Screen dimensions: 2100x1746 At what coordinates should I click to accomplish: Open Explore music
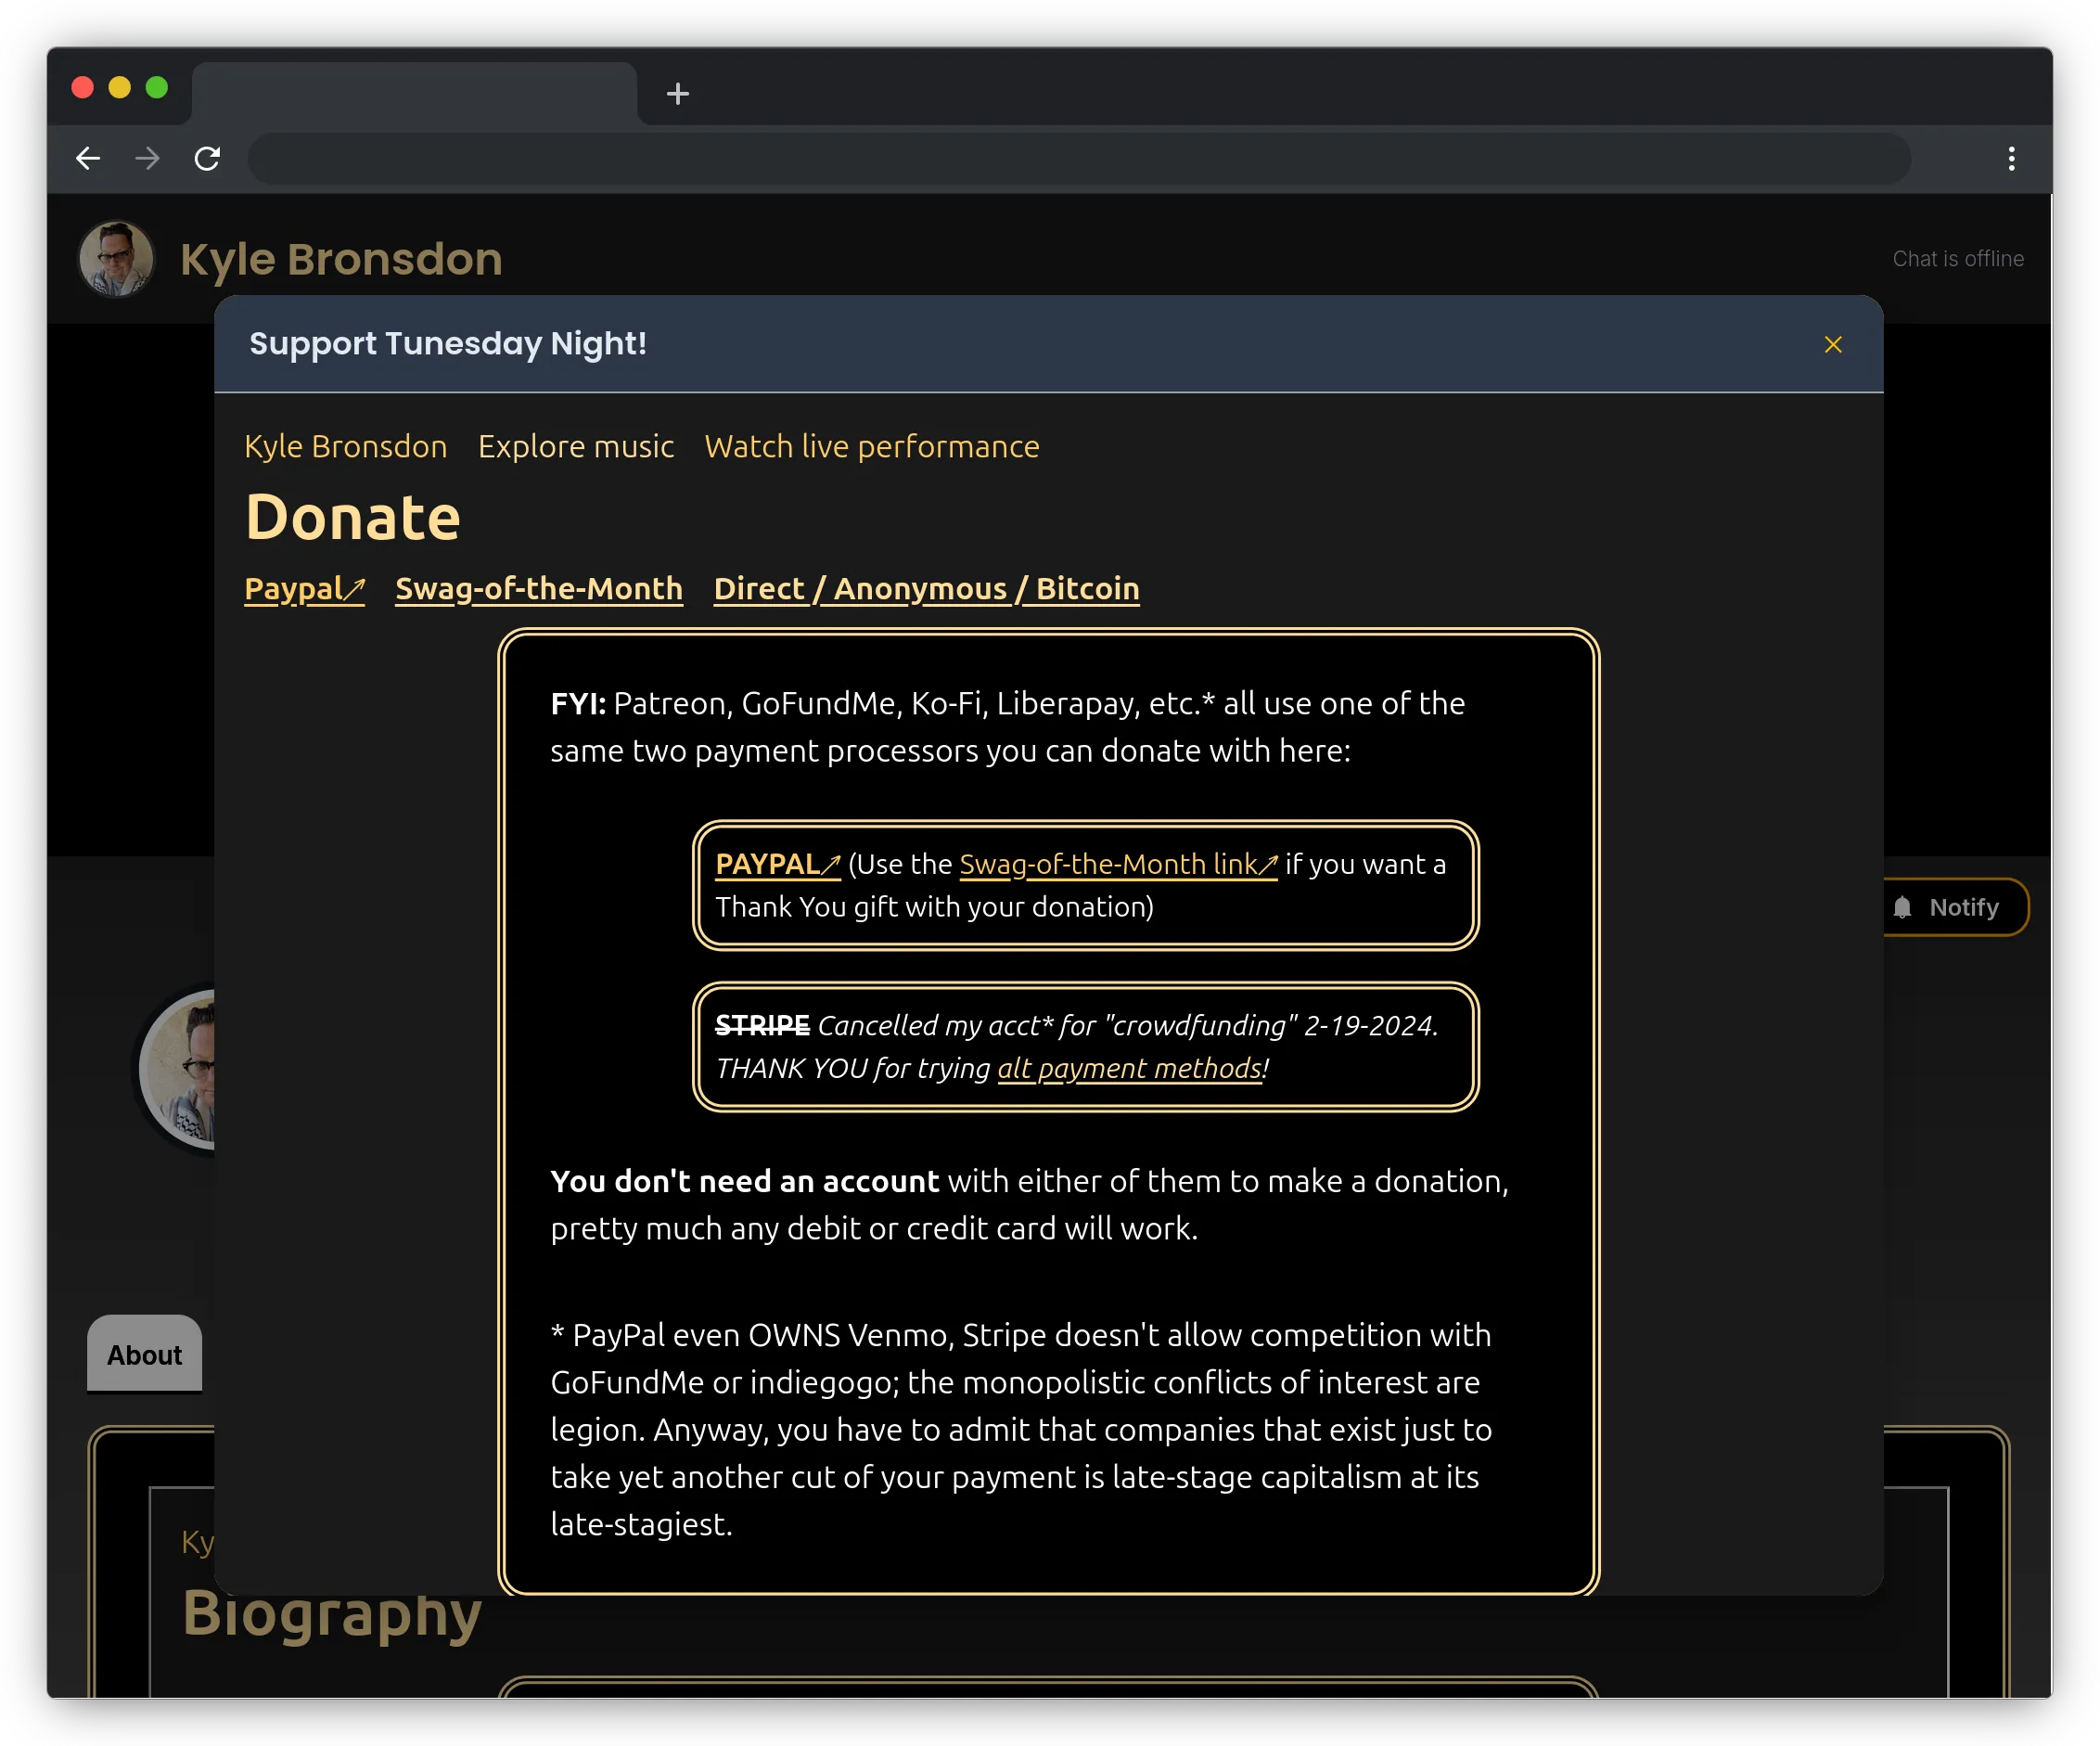pos(576,446)
